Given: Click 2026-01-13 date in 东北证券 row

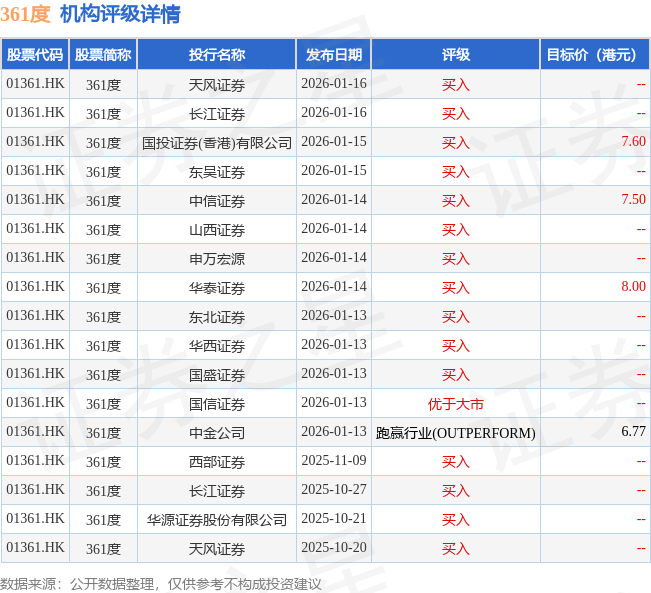Looking at the screenshot, I should click(334, 315).
